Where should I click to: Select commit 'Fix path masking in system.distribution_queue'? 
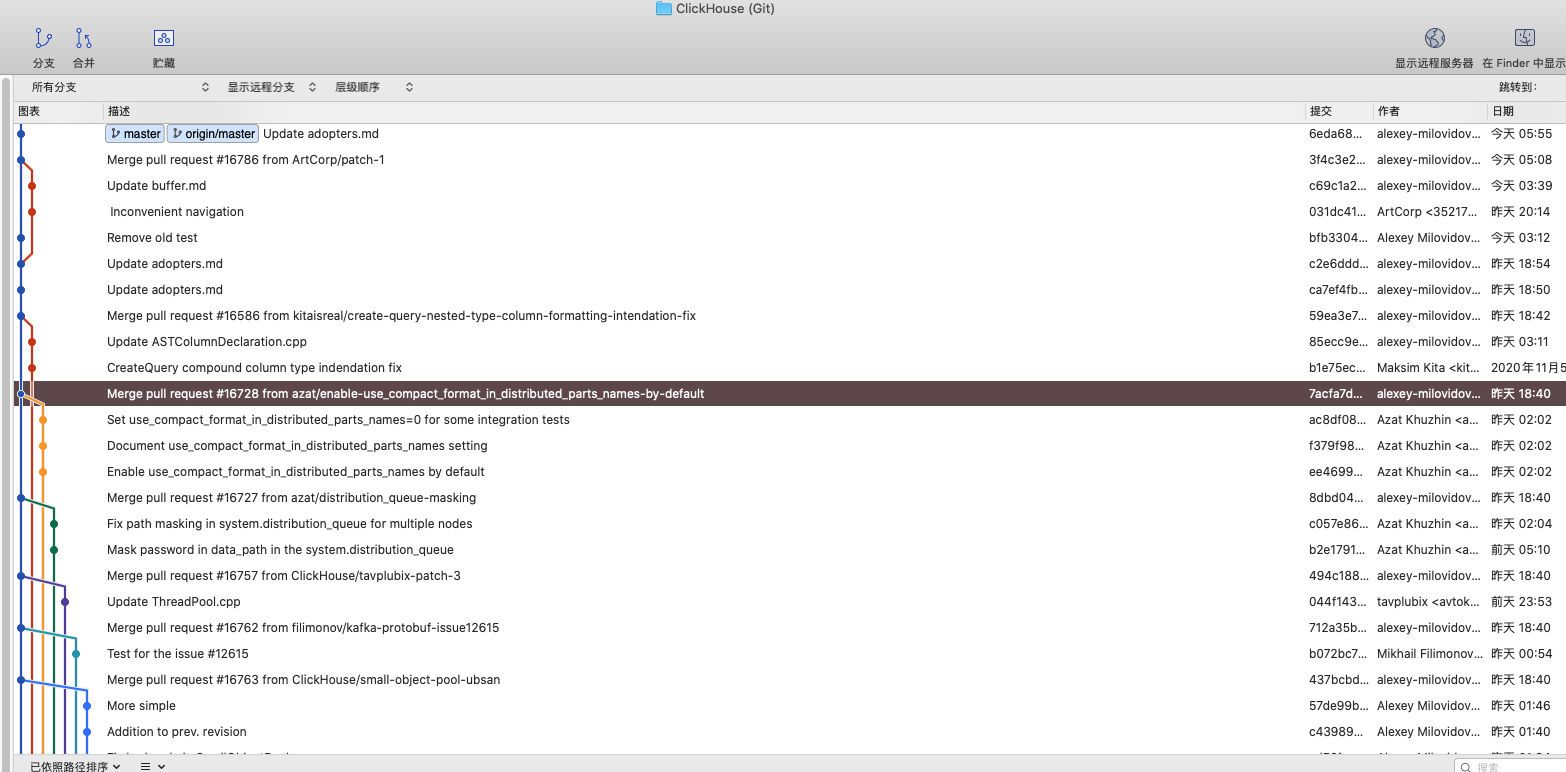coord(790,524)
